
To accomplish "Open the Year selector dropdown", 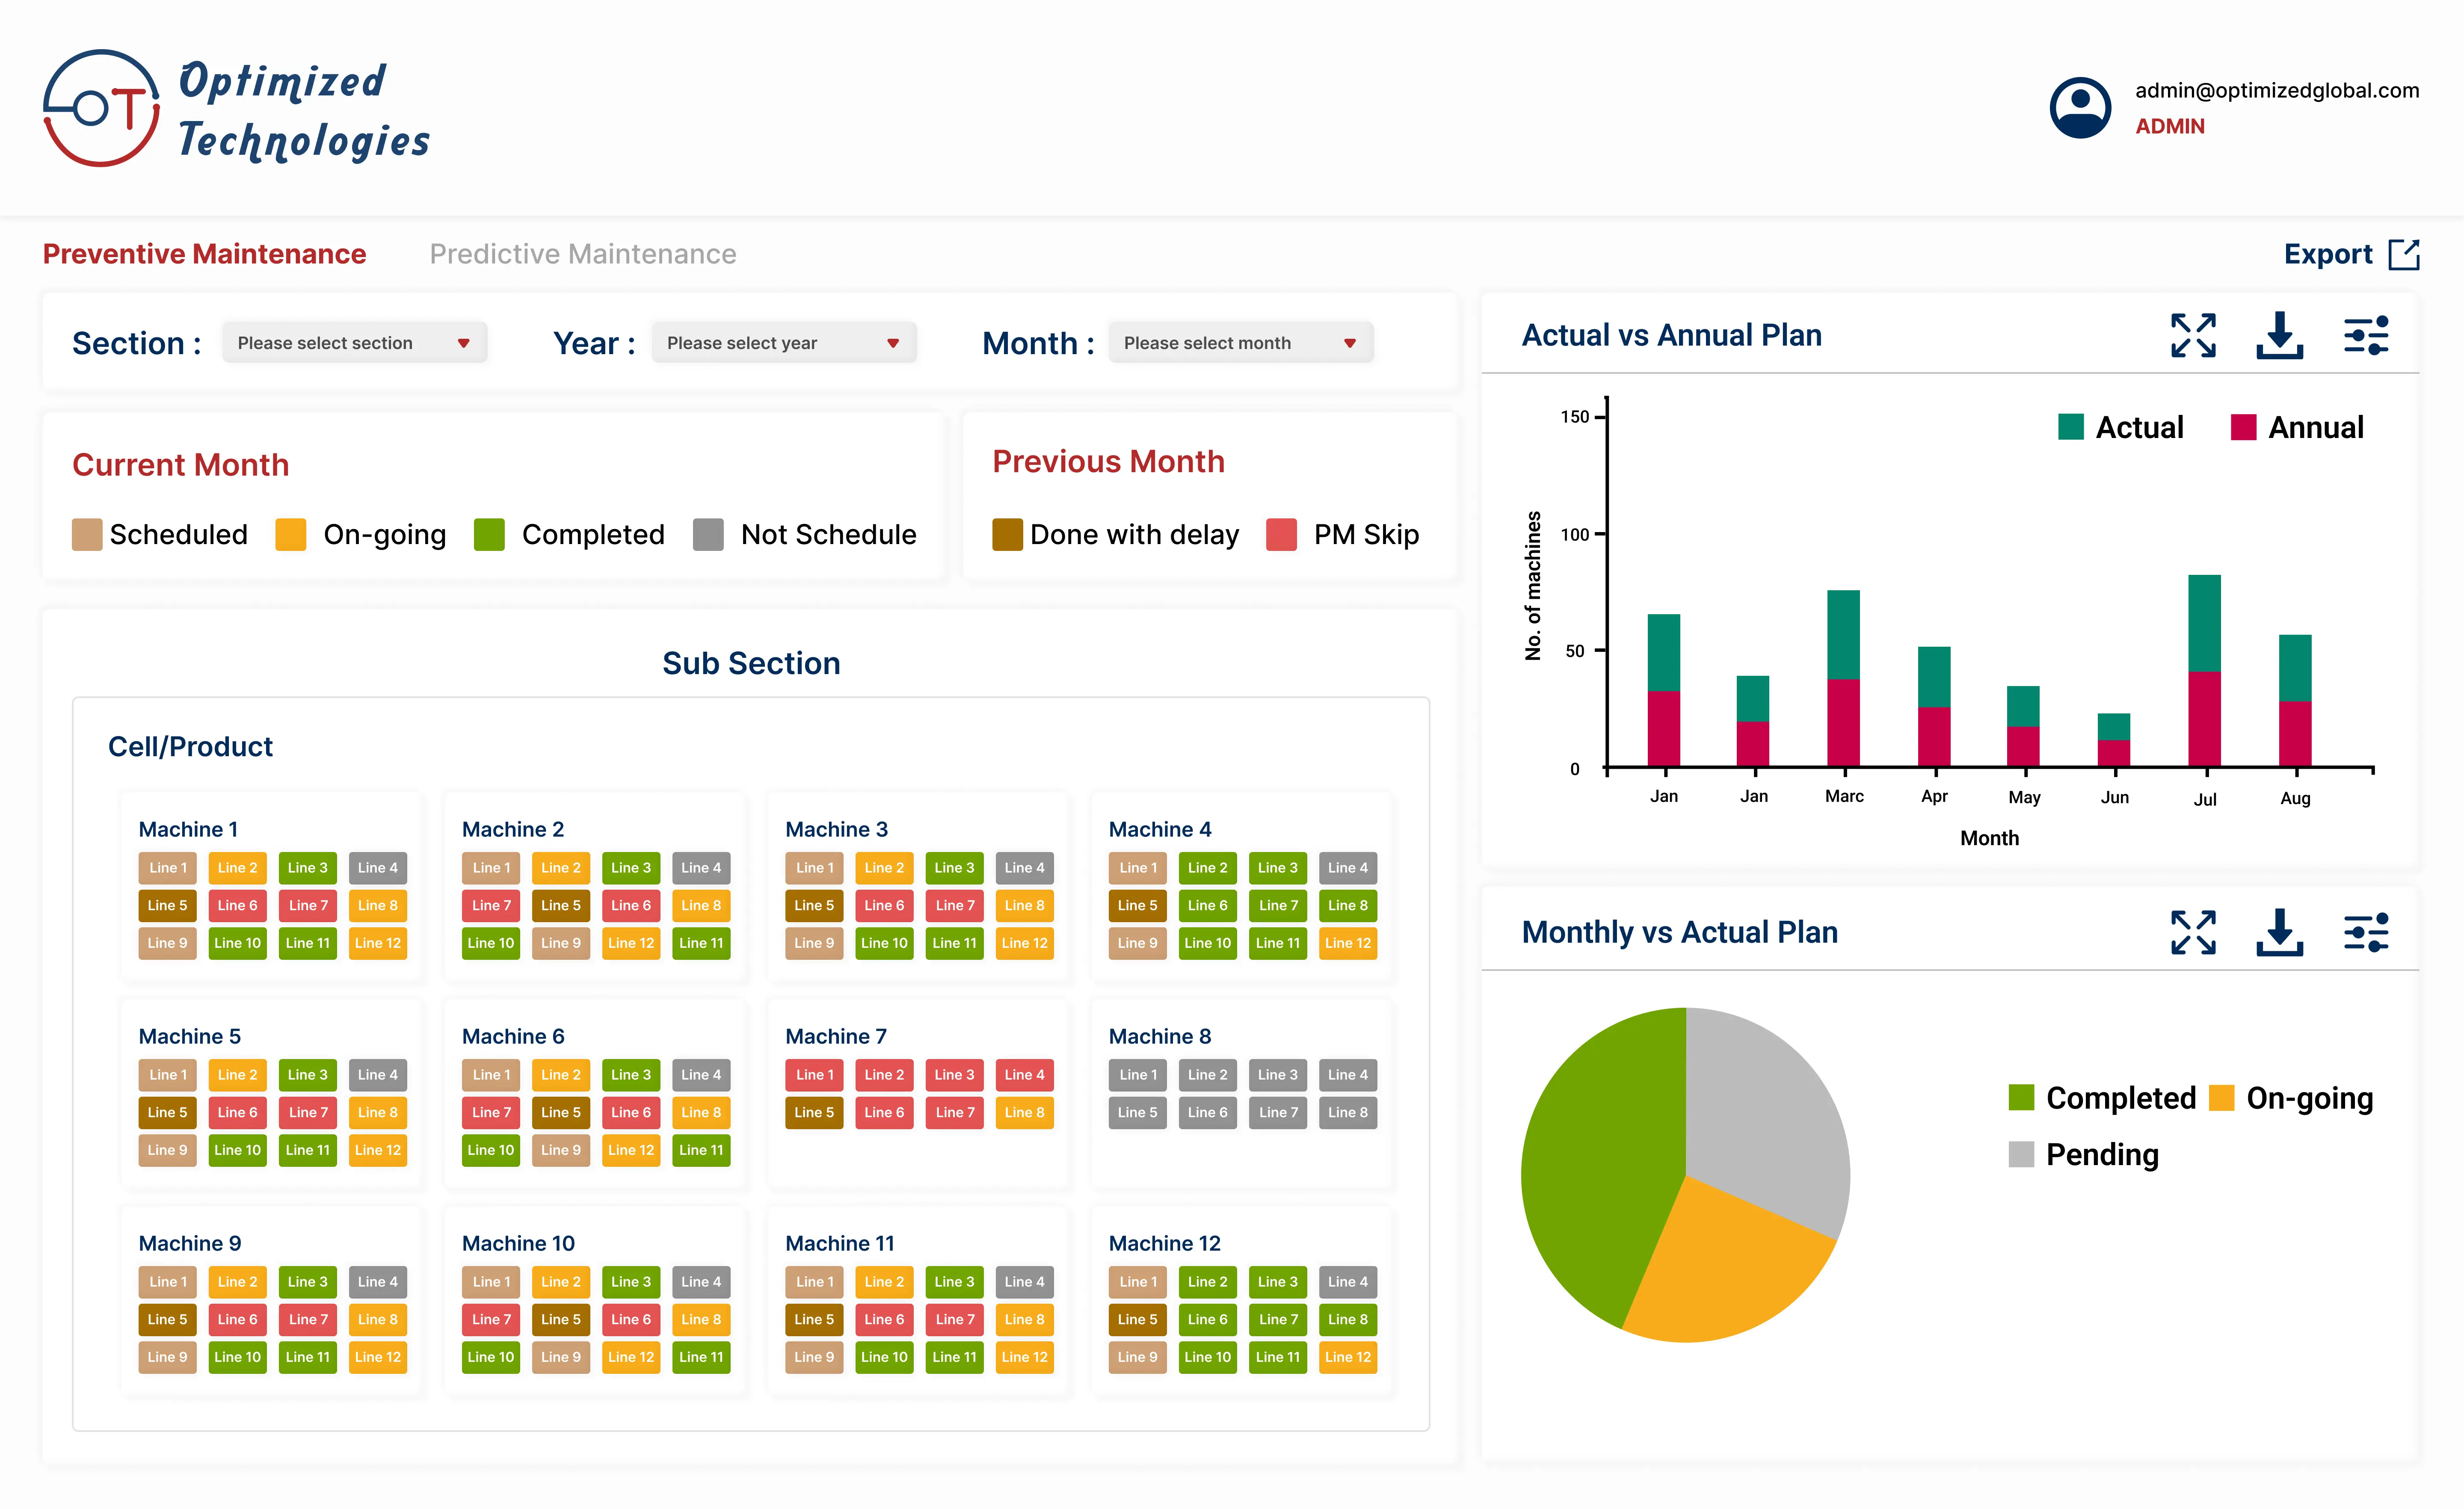I will click(784, 342).
